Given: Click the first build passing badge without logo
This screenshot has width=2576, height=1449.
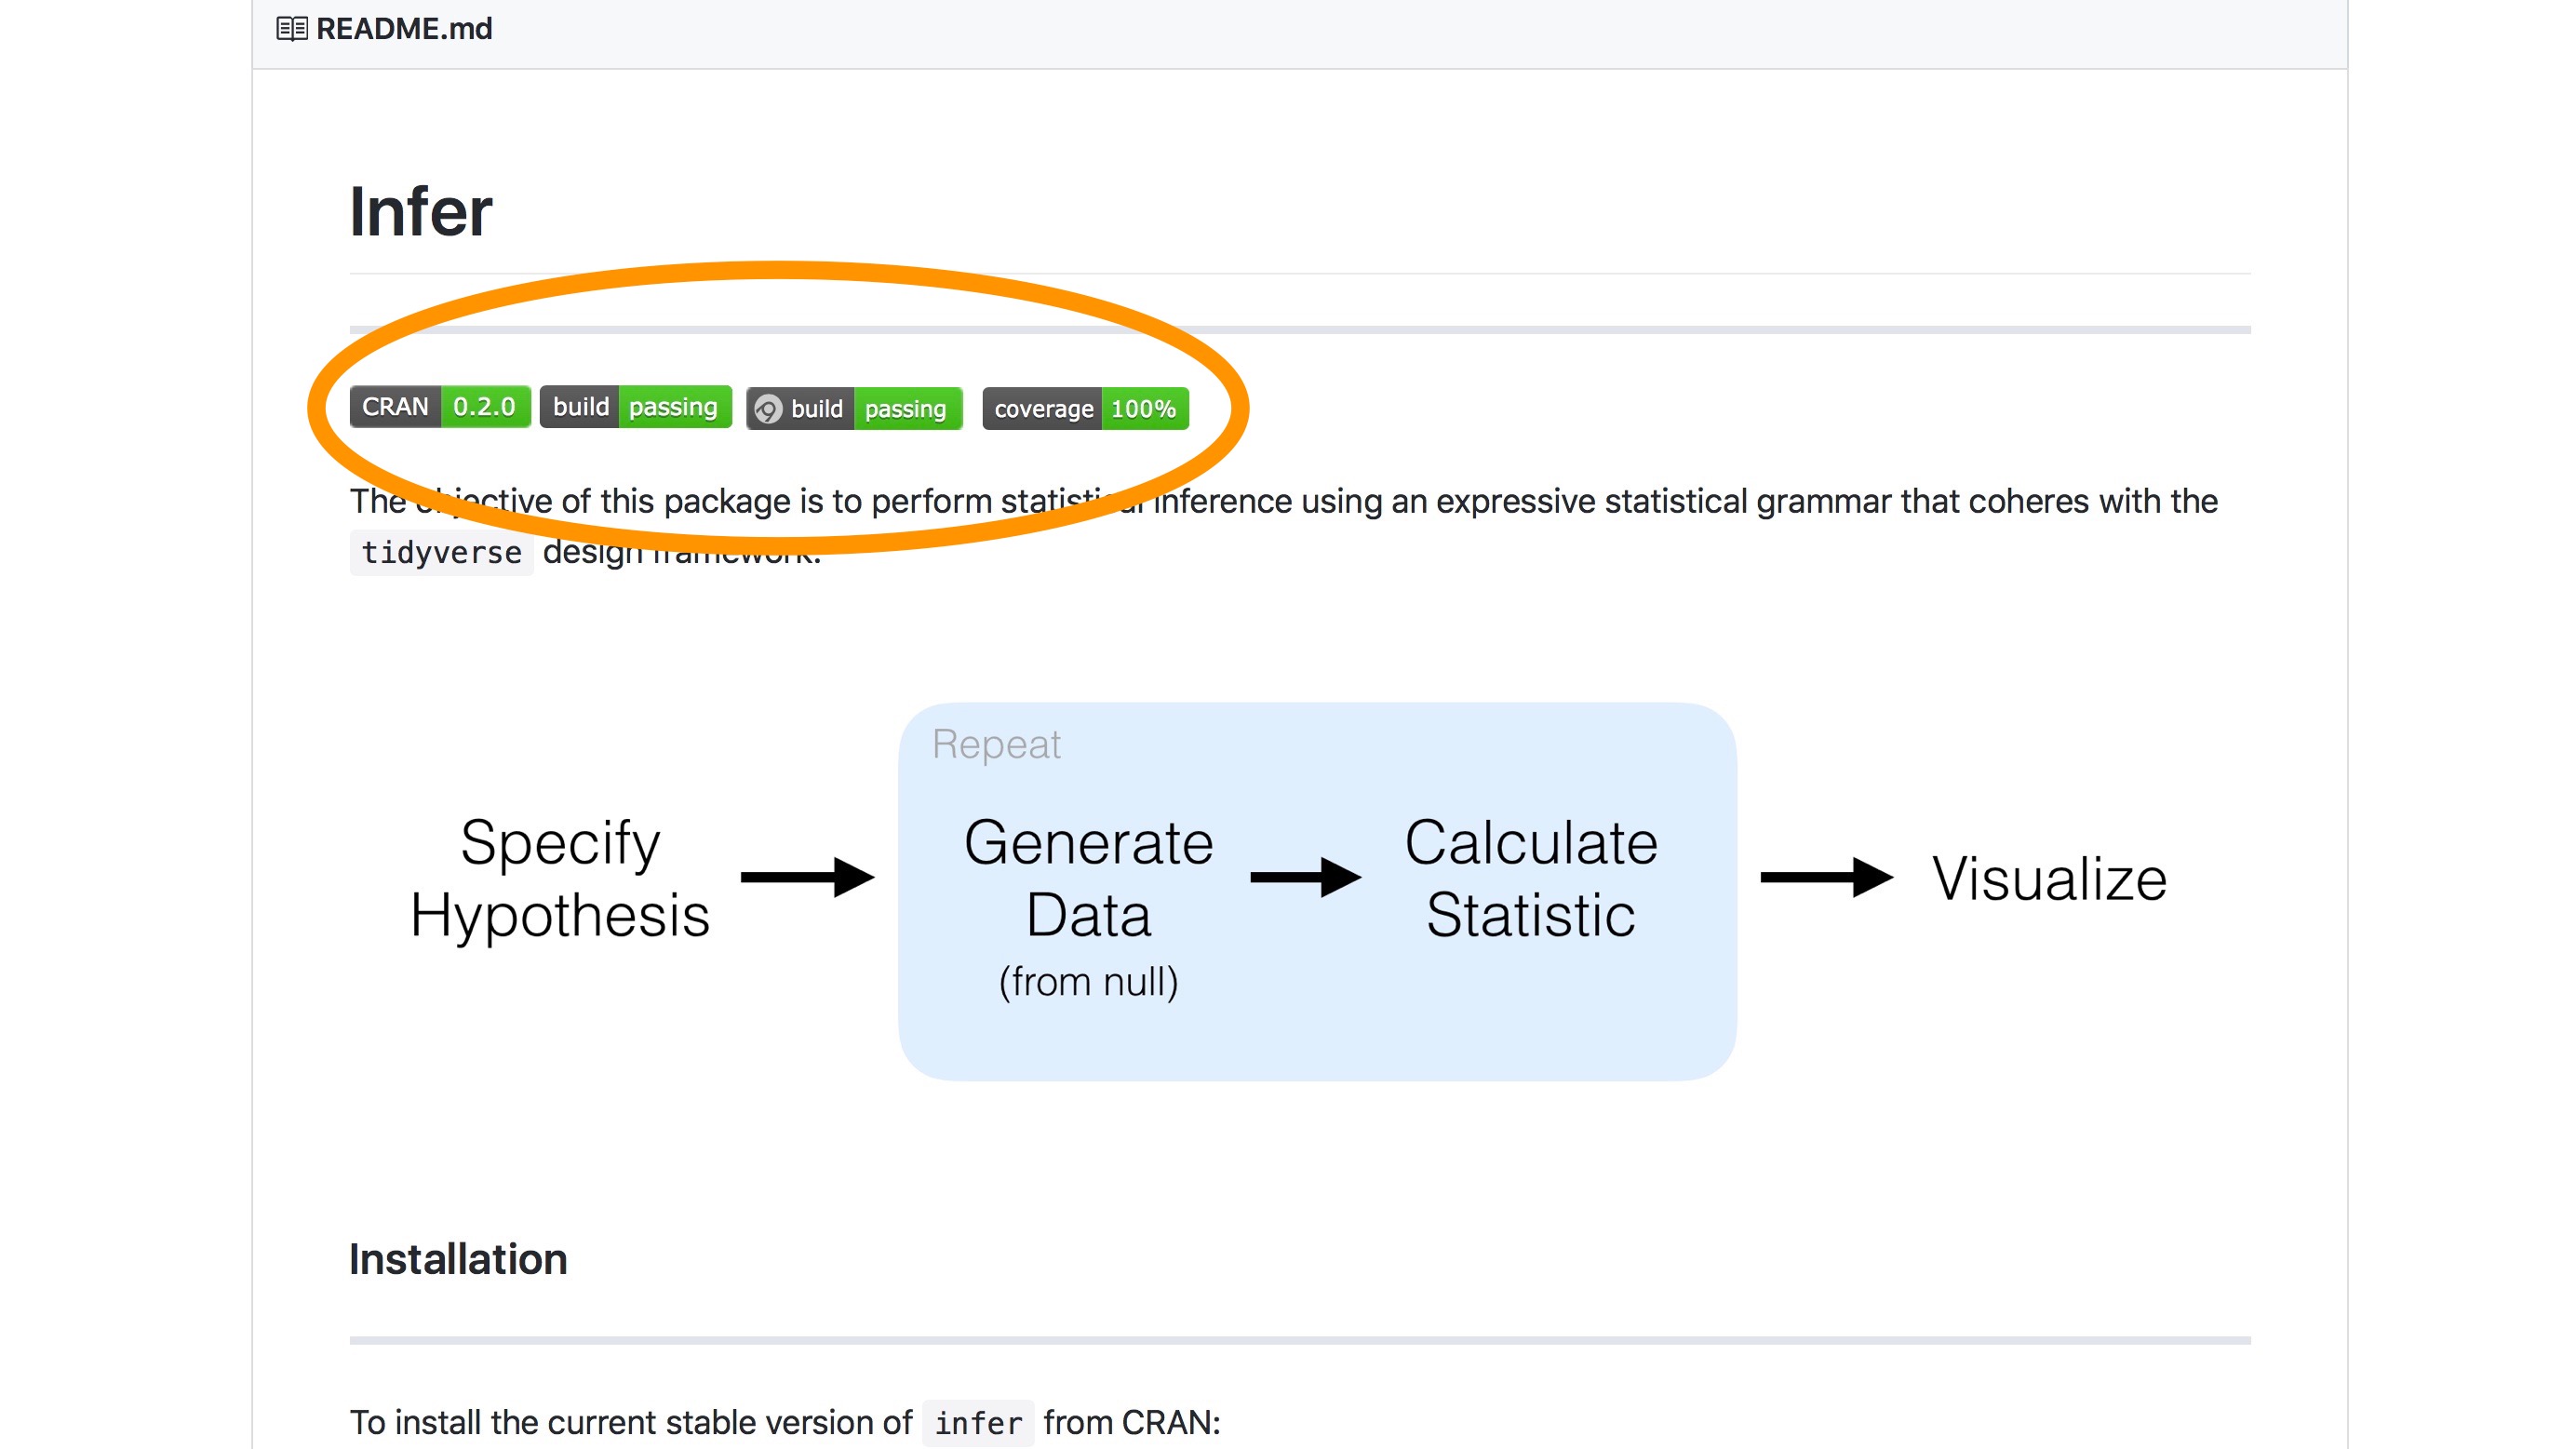Looking at the screenshot, I should click(635, 407).
